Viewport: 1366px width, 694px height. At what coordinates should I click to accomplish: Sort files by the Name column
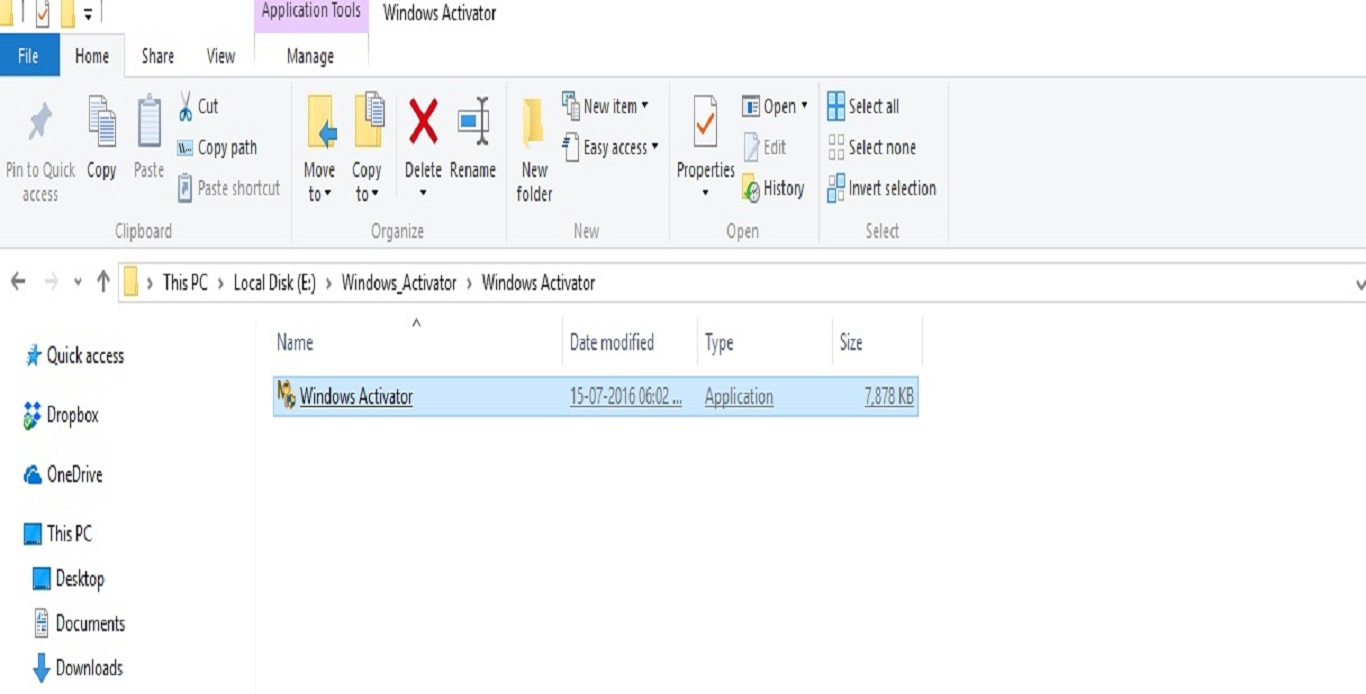coord(417,343)
